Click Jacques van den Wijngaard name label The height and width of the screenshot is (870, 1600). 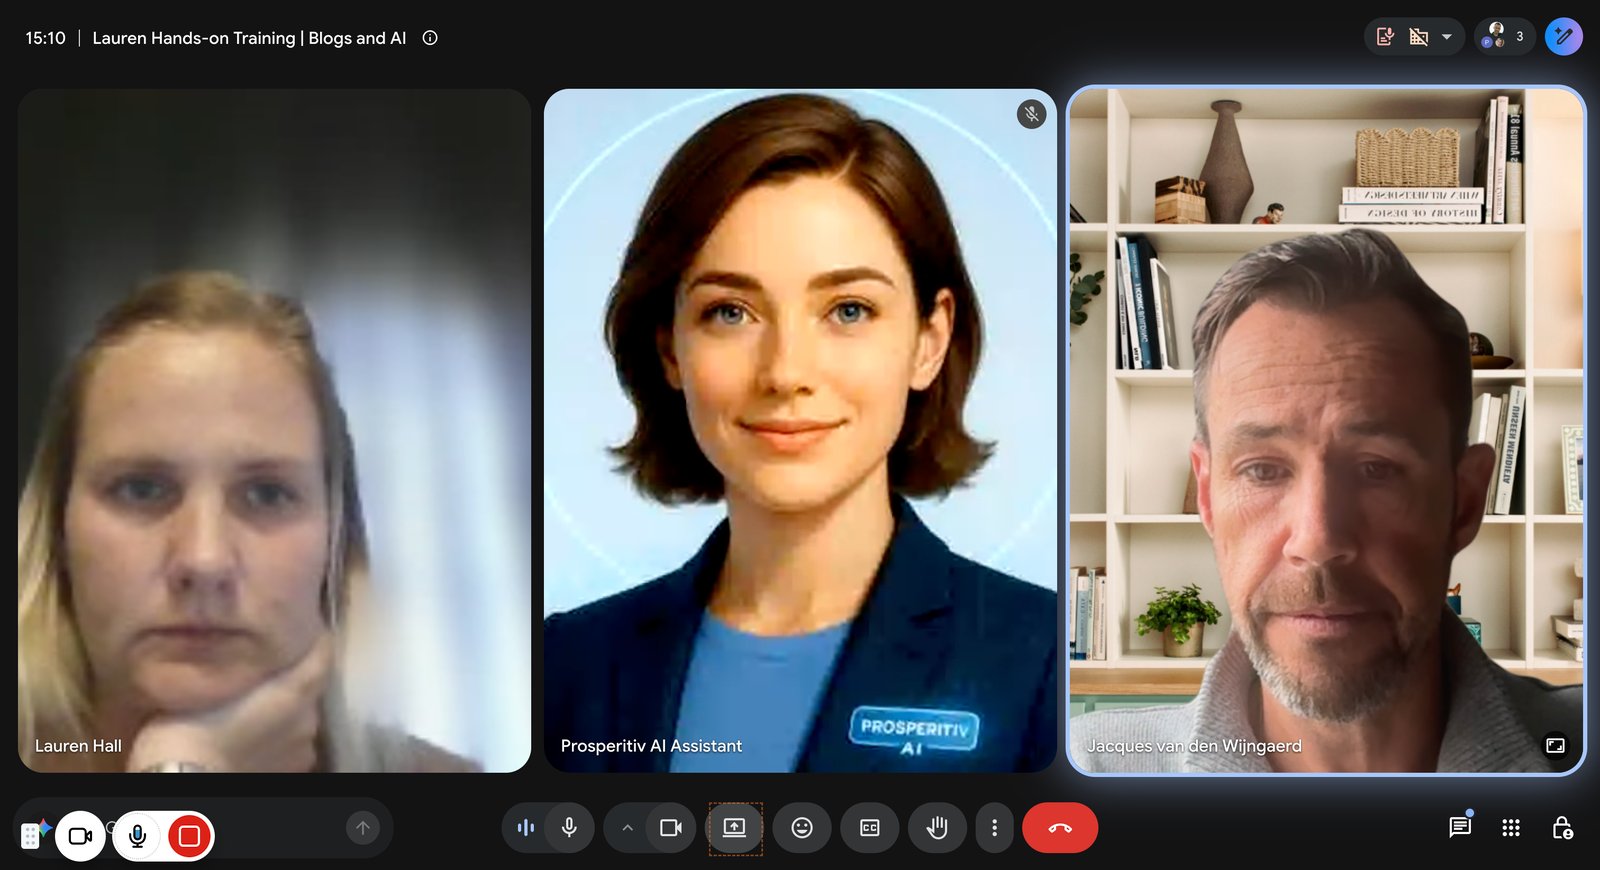pyautogui.click(x=1194, y=746)
